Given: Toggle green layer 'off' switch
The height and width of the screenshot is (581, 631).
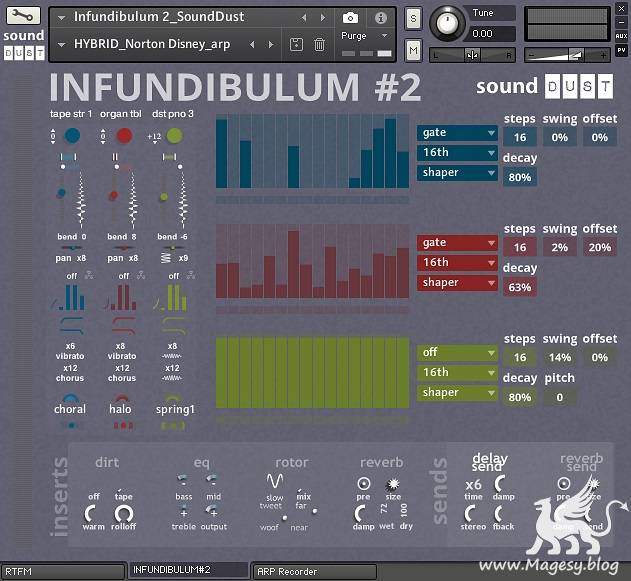Looking at the screenshot, I should (x=174, y=276).
